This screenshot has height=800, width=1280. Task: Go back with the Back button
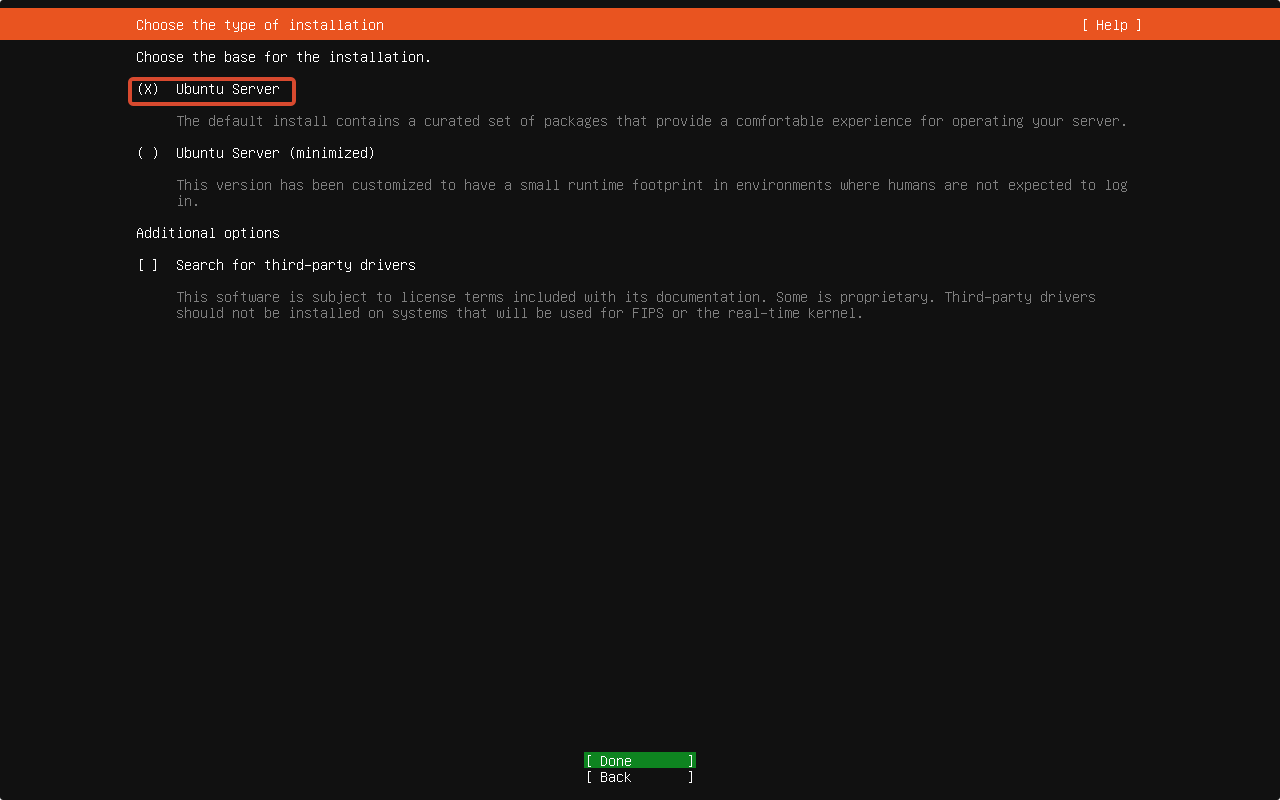640,777
